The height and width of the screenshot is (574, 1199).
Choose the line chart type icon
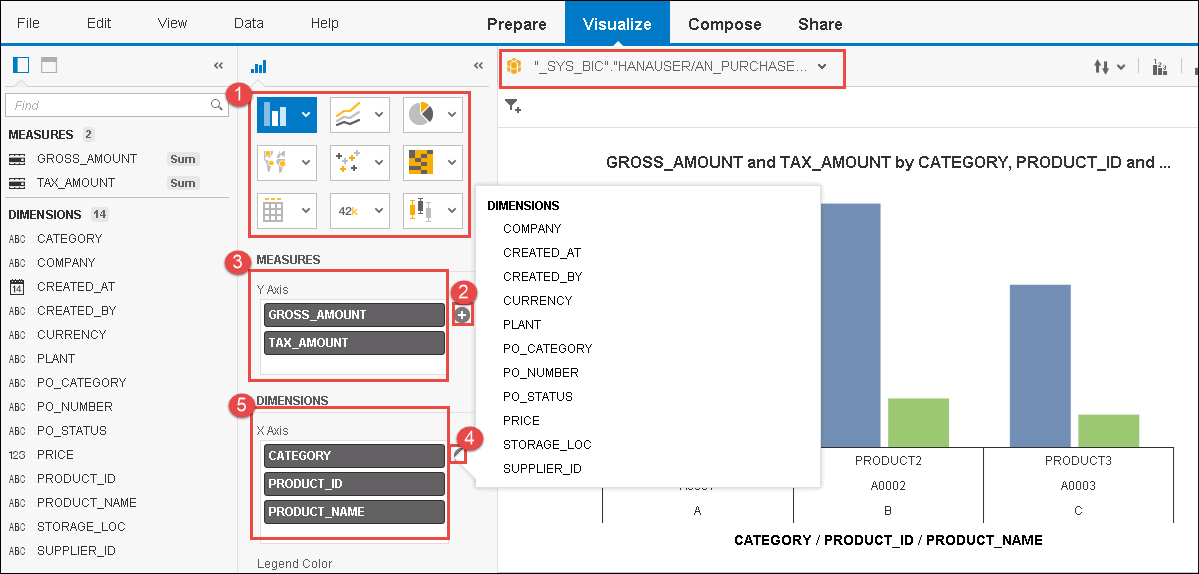(347, 115)
